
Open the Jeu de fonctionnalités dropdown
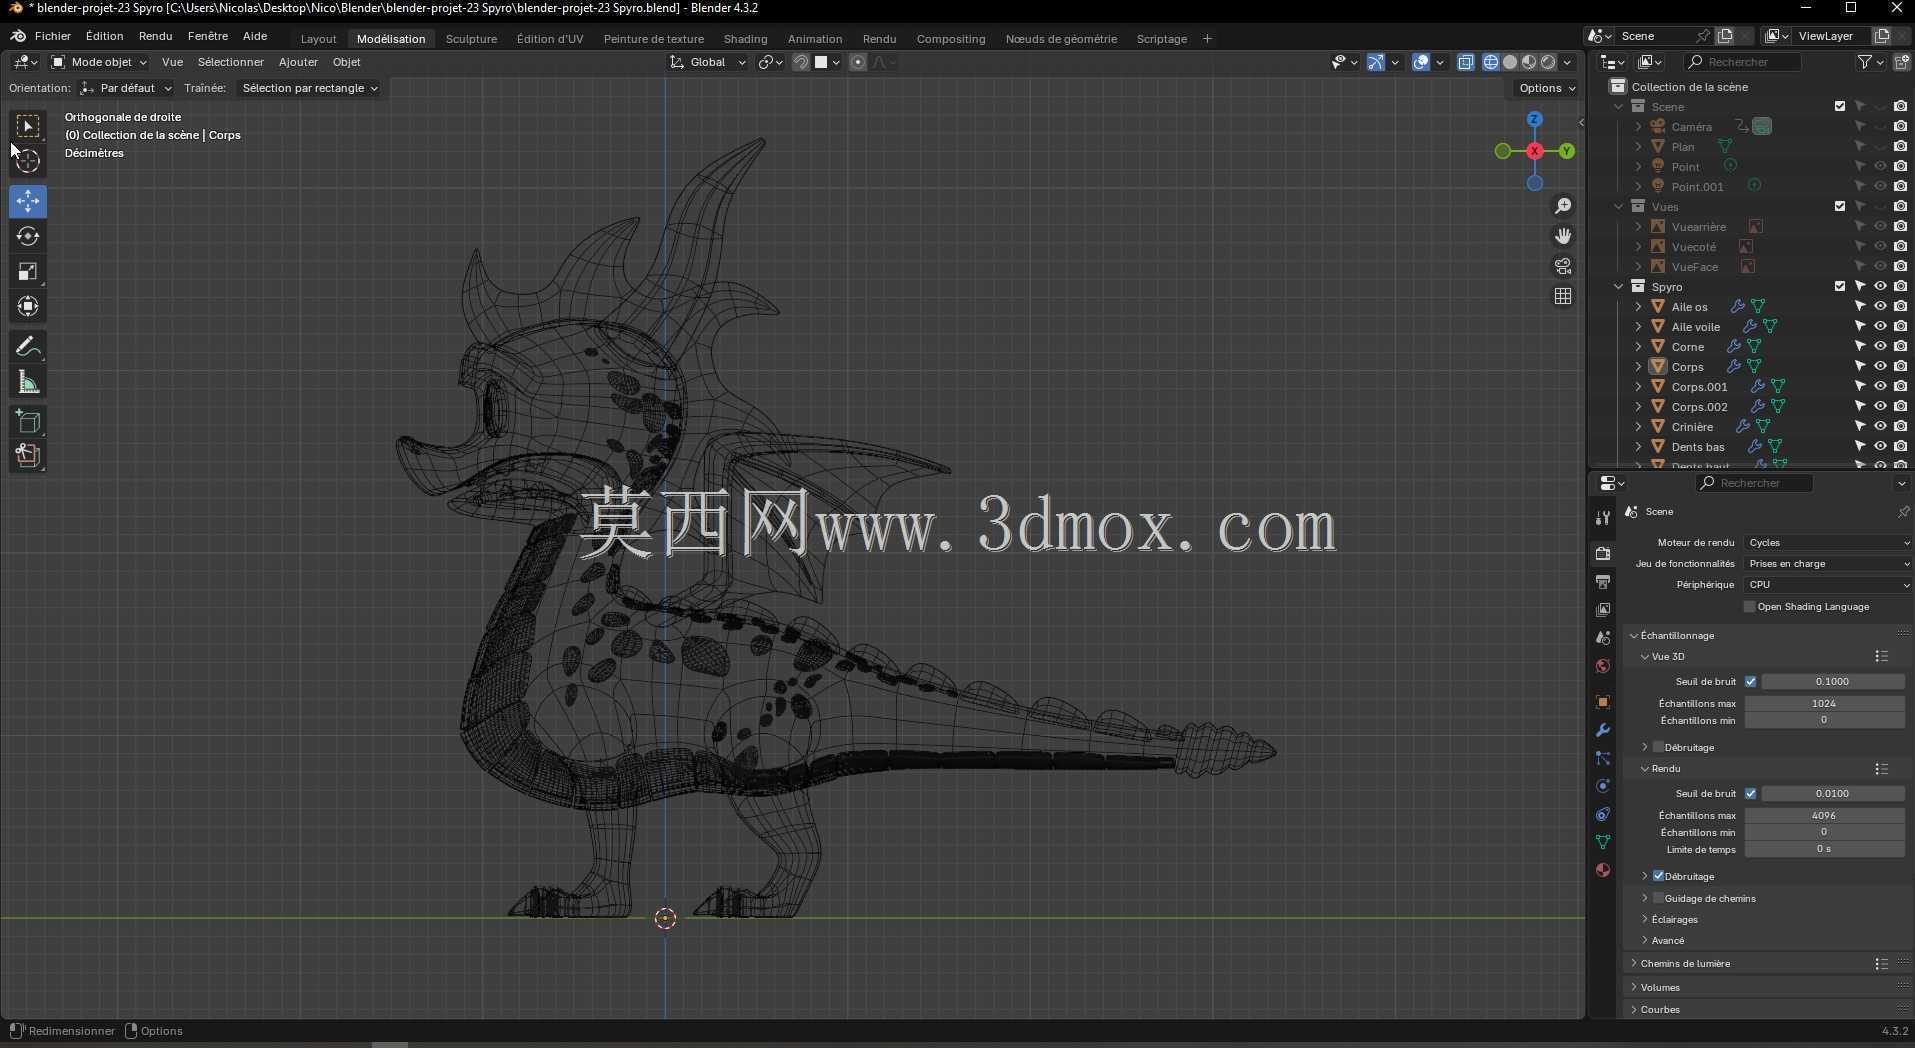(x=1828, y=564)
